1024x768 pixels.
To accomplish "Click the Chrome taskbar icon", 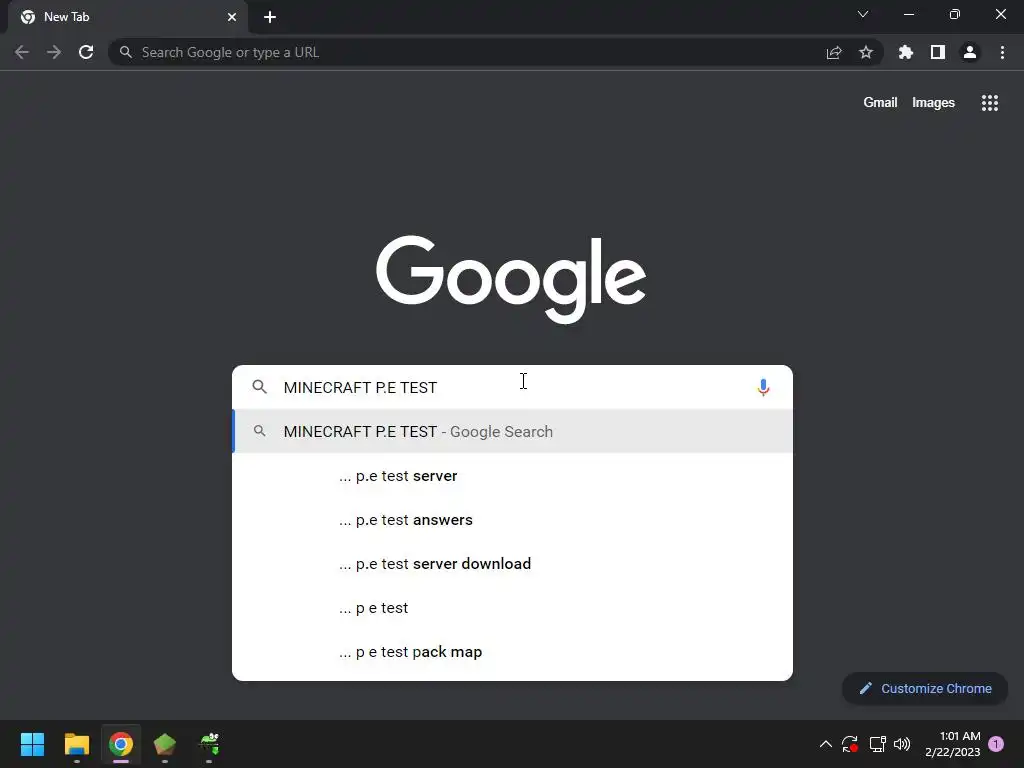I will (121, 744).
